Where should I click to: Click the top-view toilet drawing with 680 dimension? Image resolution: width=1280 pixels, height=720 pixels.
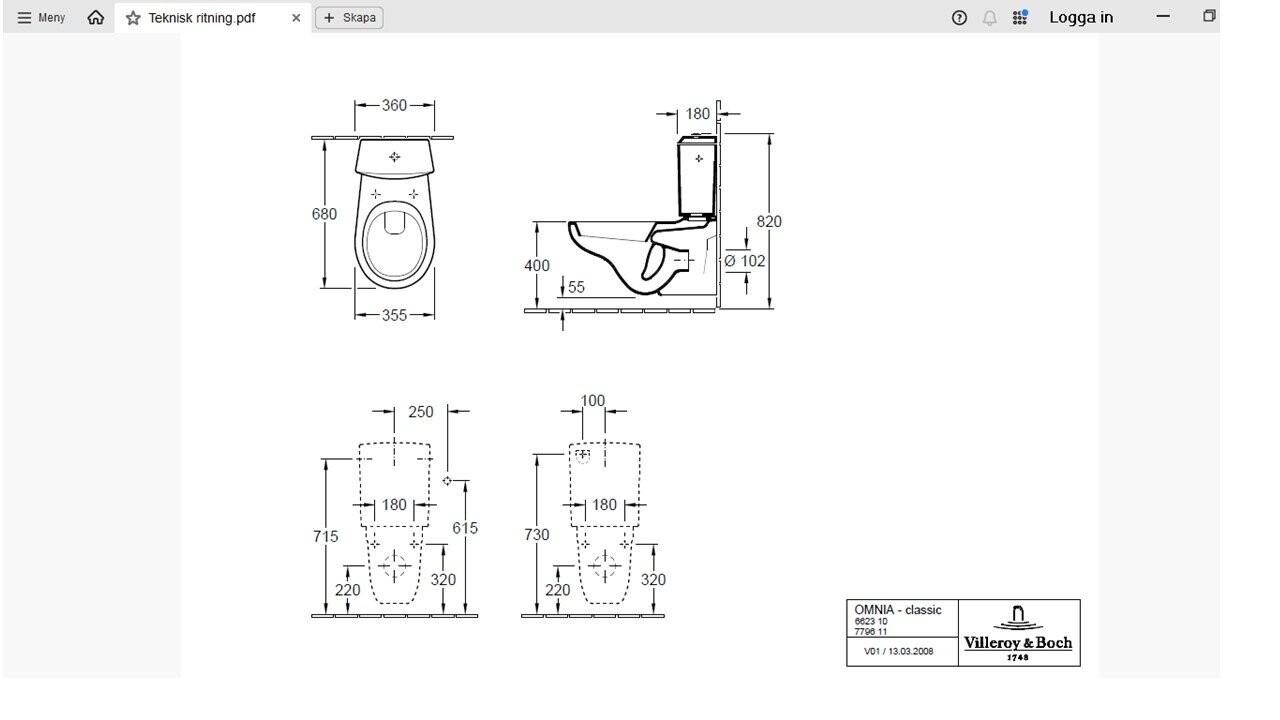tap(394, 215)
